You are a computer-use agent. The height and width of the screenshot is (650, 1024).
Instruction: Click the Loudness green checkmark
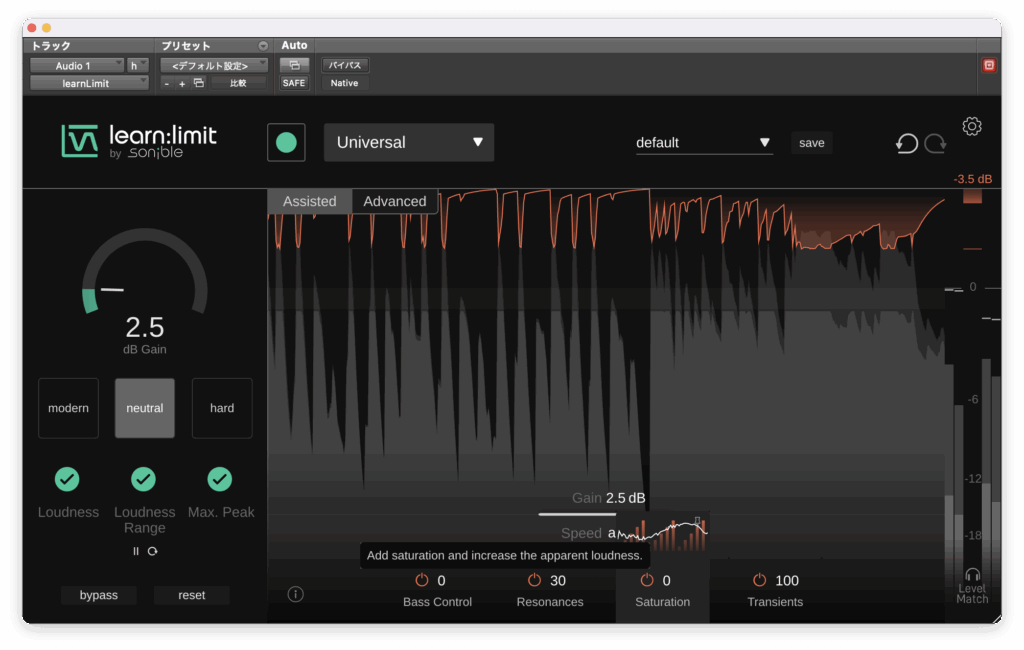point(67,479)
